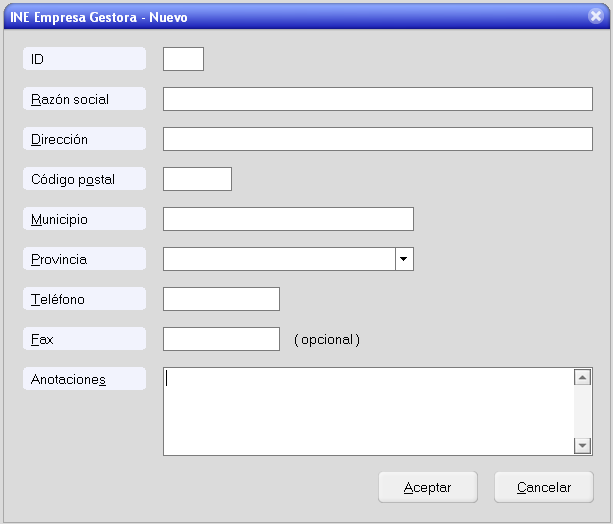Image resolution: width=613 pixels, height=524 pixels.
Task: Click the Código postal field
Action: [197, 179]
